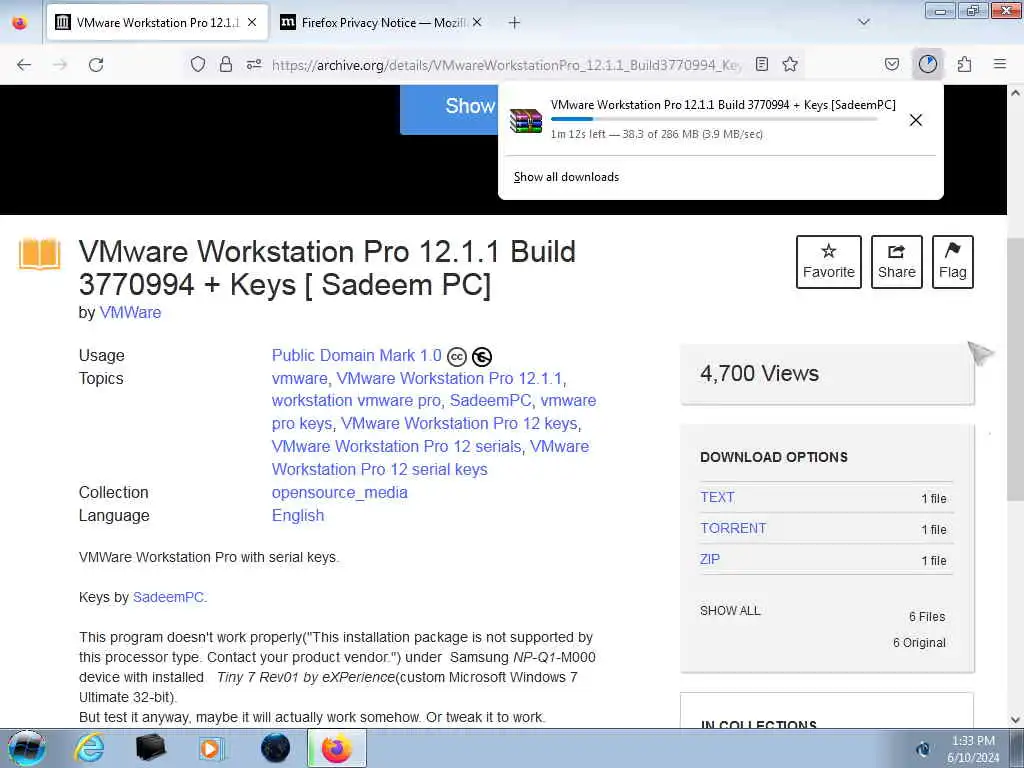The height and width of the screenshot is (768, 1024).
Task: Click the WinRAR archive download icon
Action: tap(526, 121)
